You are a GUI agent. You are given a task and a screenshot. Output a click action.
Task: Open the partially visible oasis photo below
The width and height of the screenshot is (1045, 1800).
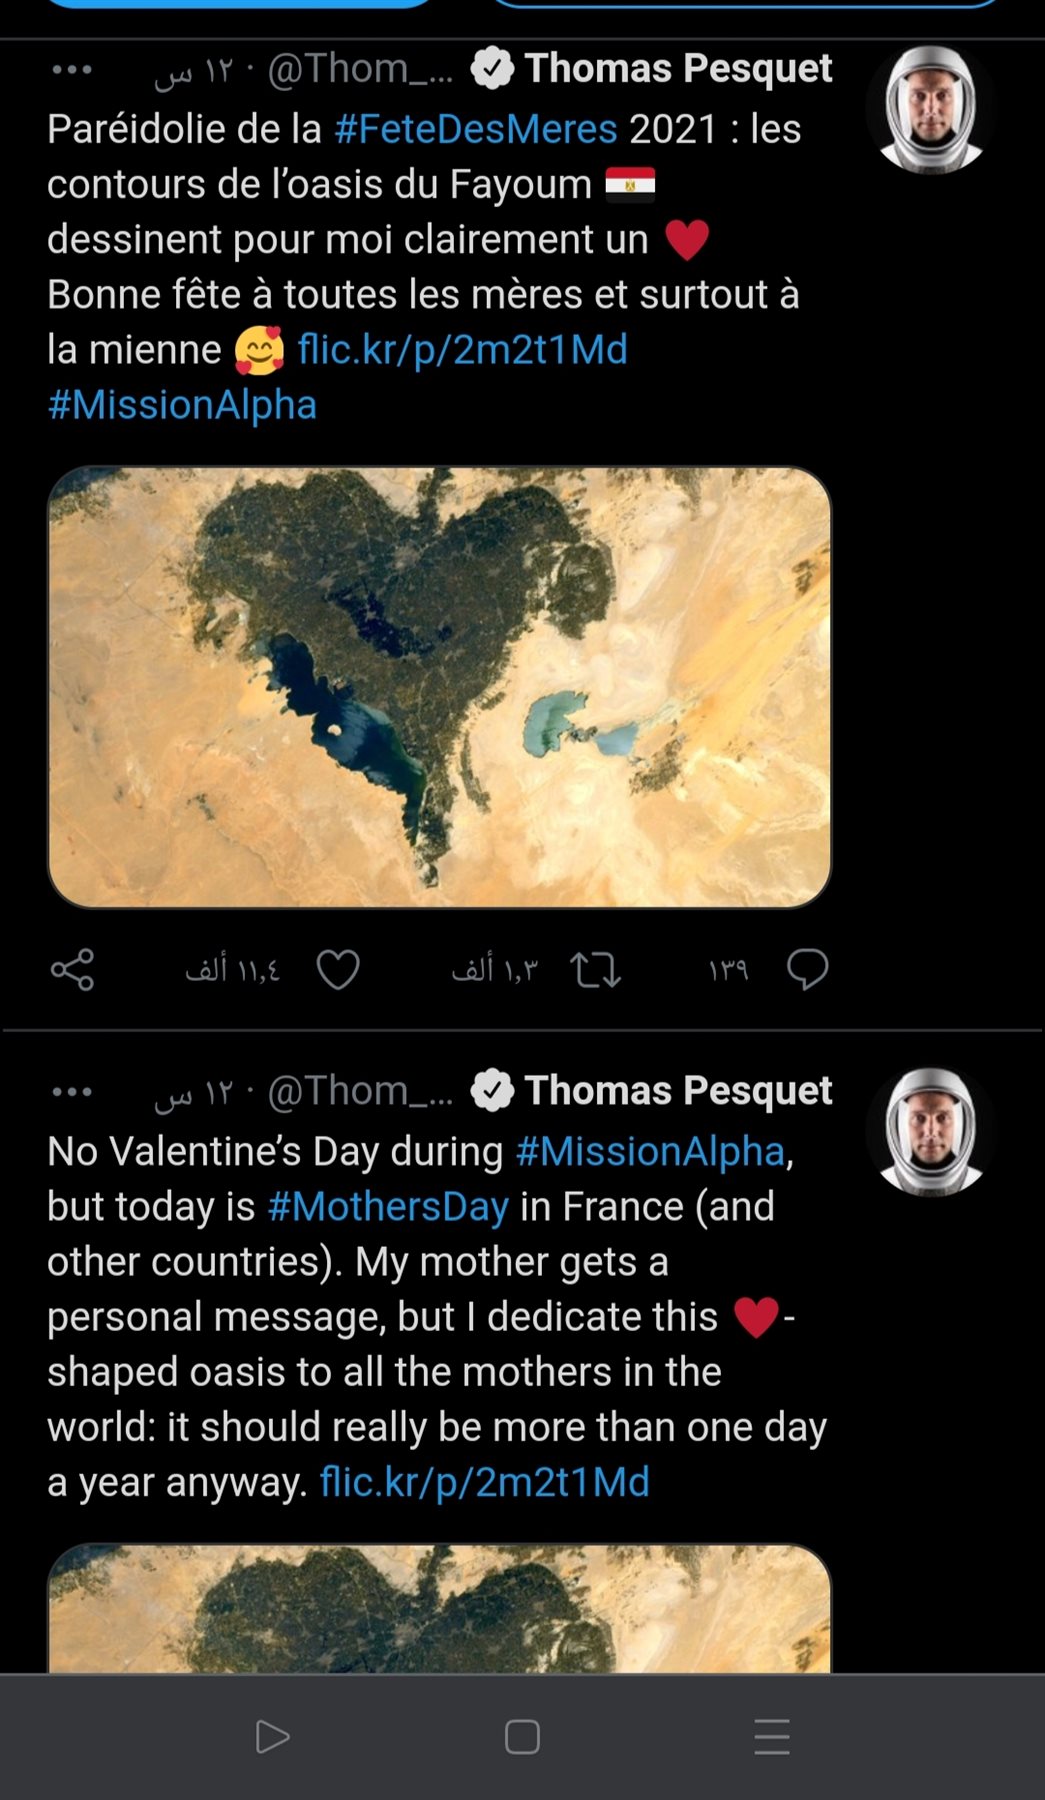tap(439, 1608)
